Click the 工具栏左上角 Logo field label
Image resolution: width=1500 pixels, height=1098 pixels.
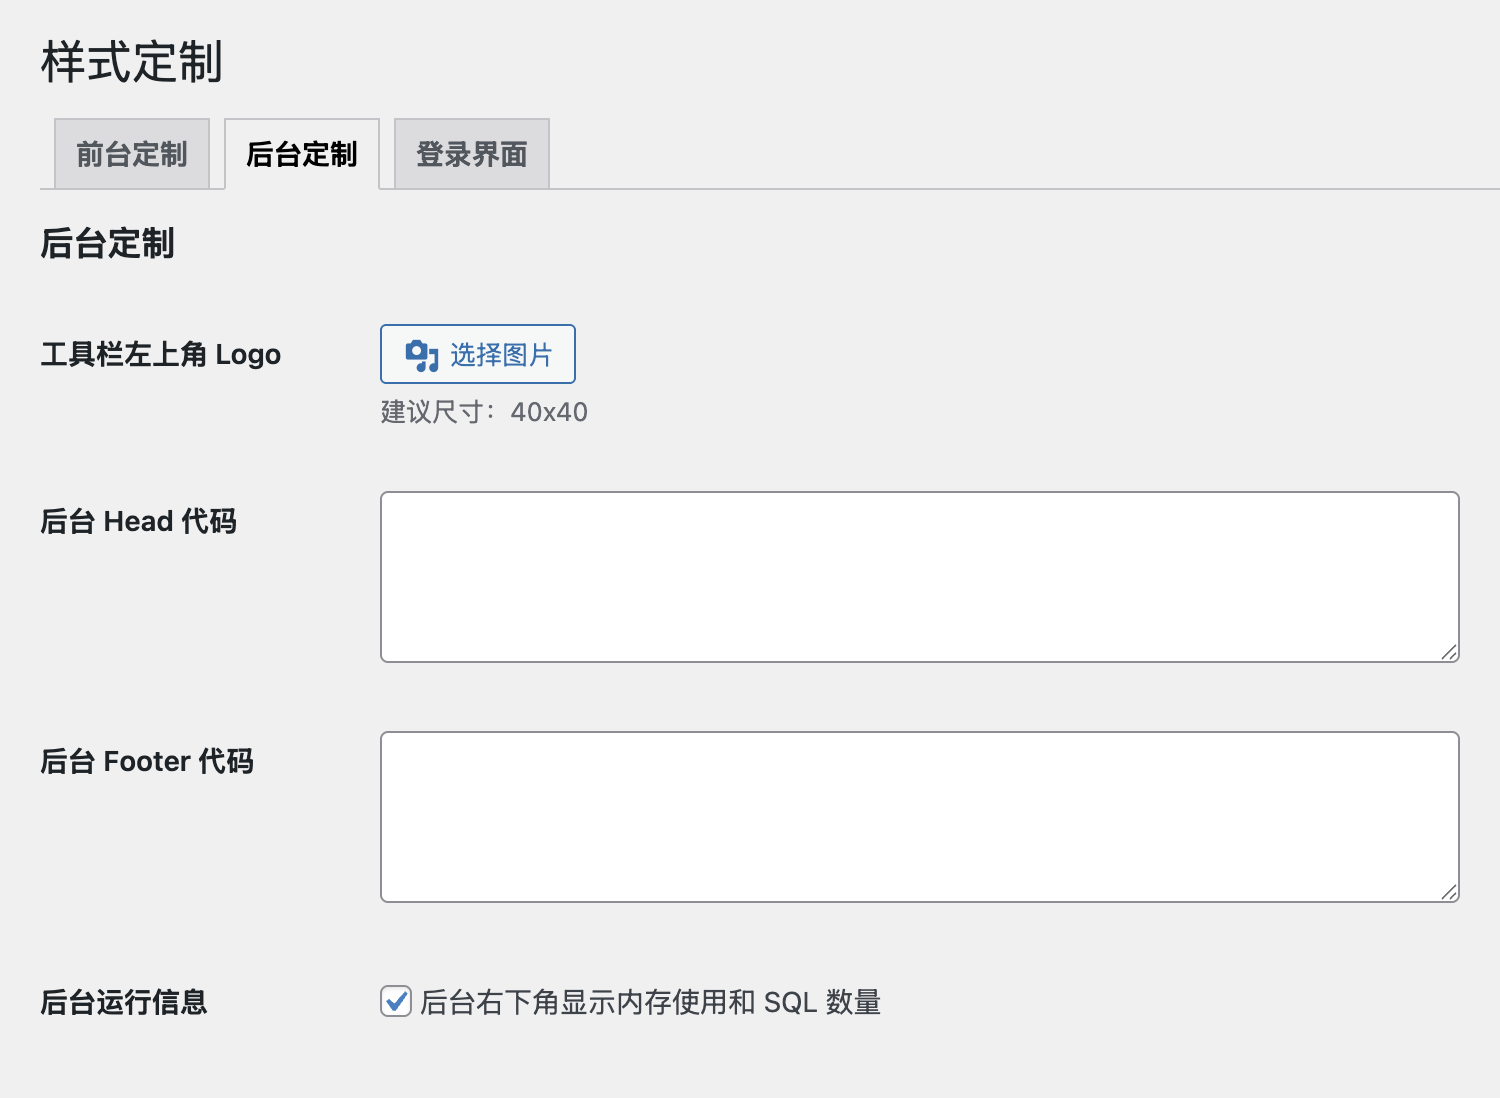pyautogui.click(x=161, y=355)
